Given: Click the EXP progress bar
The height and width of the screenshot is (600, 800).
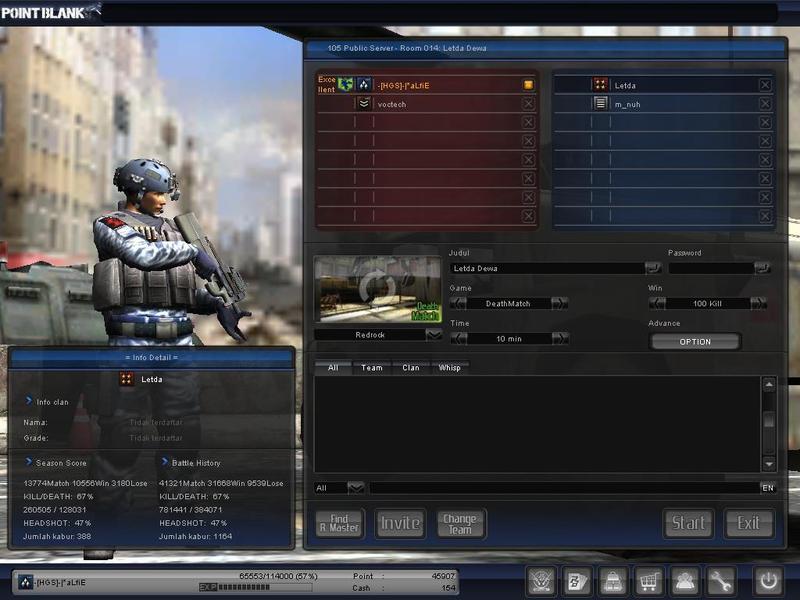Looking at the screenshot, I should pos(255,587).
